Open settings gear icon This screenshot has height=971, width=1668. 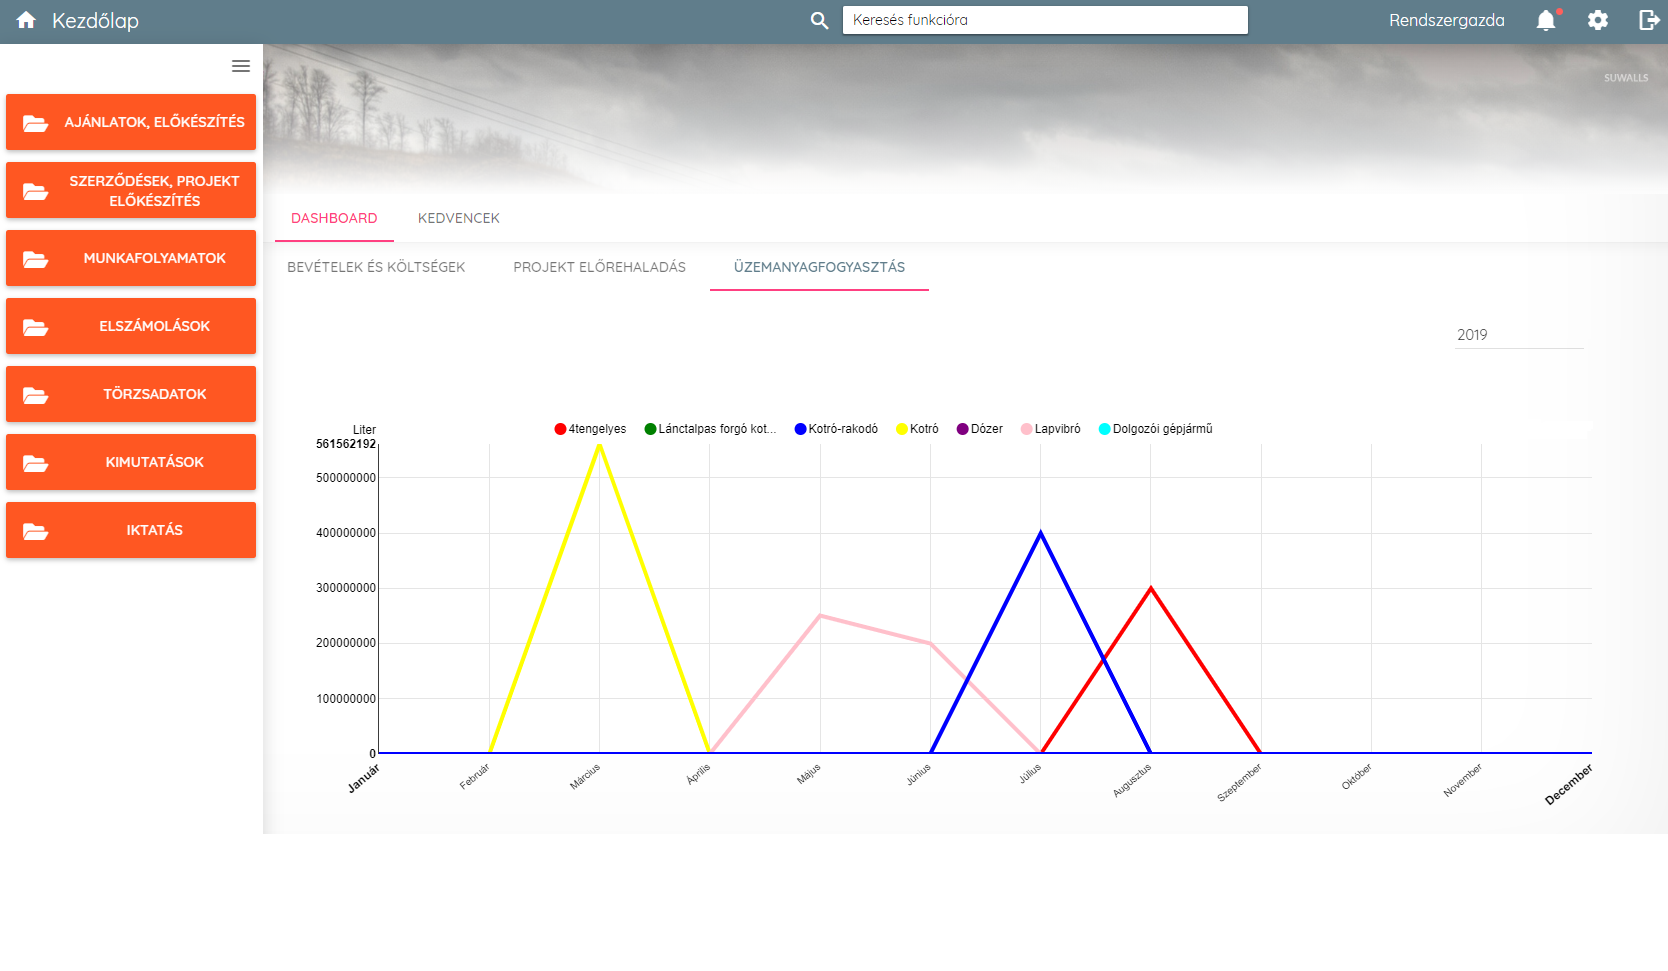tap(1598, 21)
